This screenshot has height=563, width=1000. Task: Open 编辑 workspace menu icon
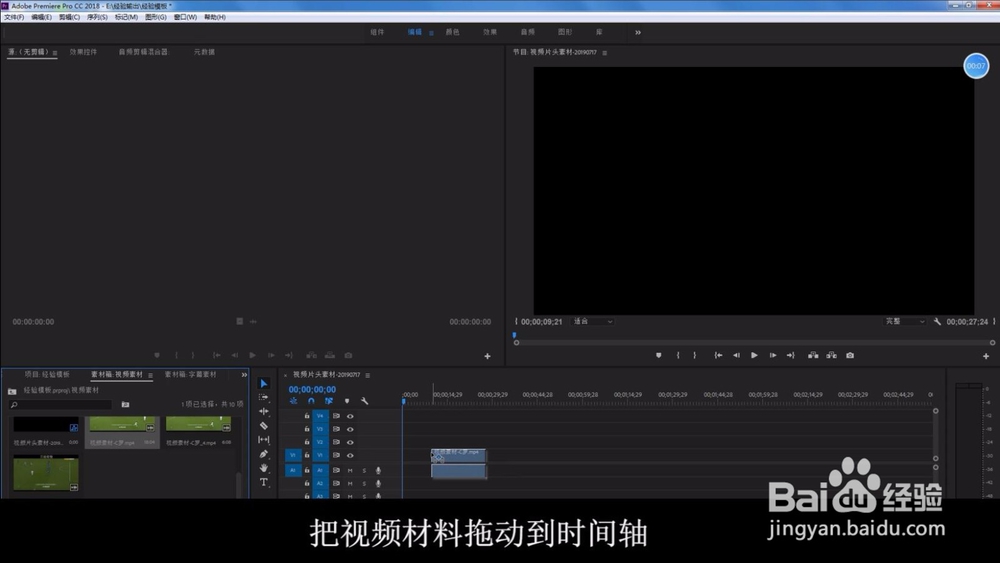pos(431,33)
